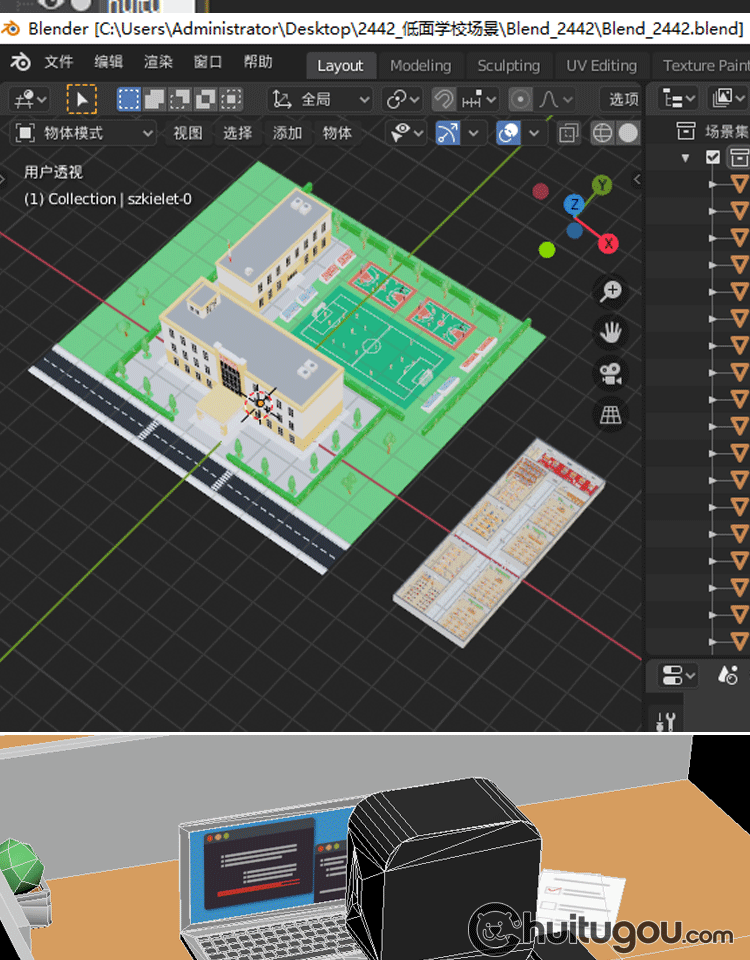This screenshot has height=960, width=750.
Task: Switch to the Texture Paint workspace tab
Action: [704, 66]
